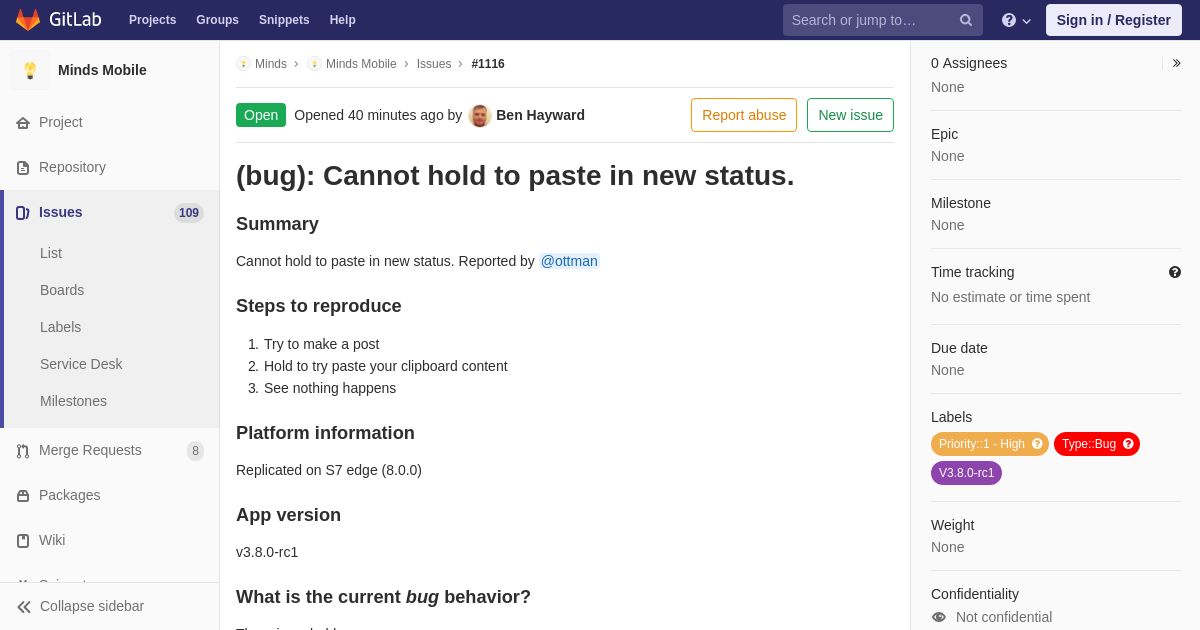
Task: Click the Wiki book icon
Action: point(23,541)
